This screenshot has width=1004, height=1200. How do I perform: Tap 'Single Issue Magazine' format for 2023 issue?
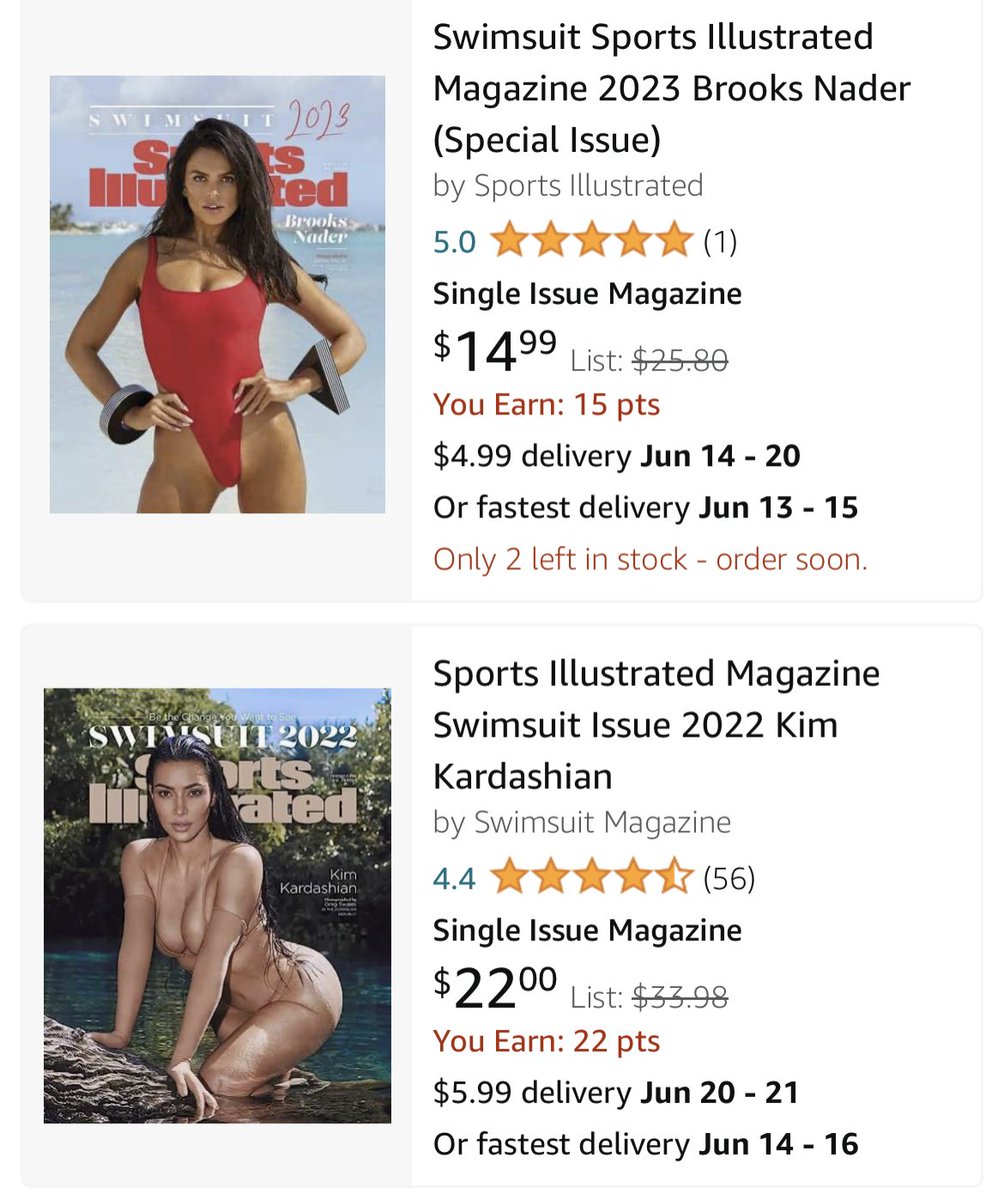pyautogui.click(x=587, y=294)
